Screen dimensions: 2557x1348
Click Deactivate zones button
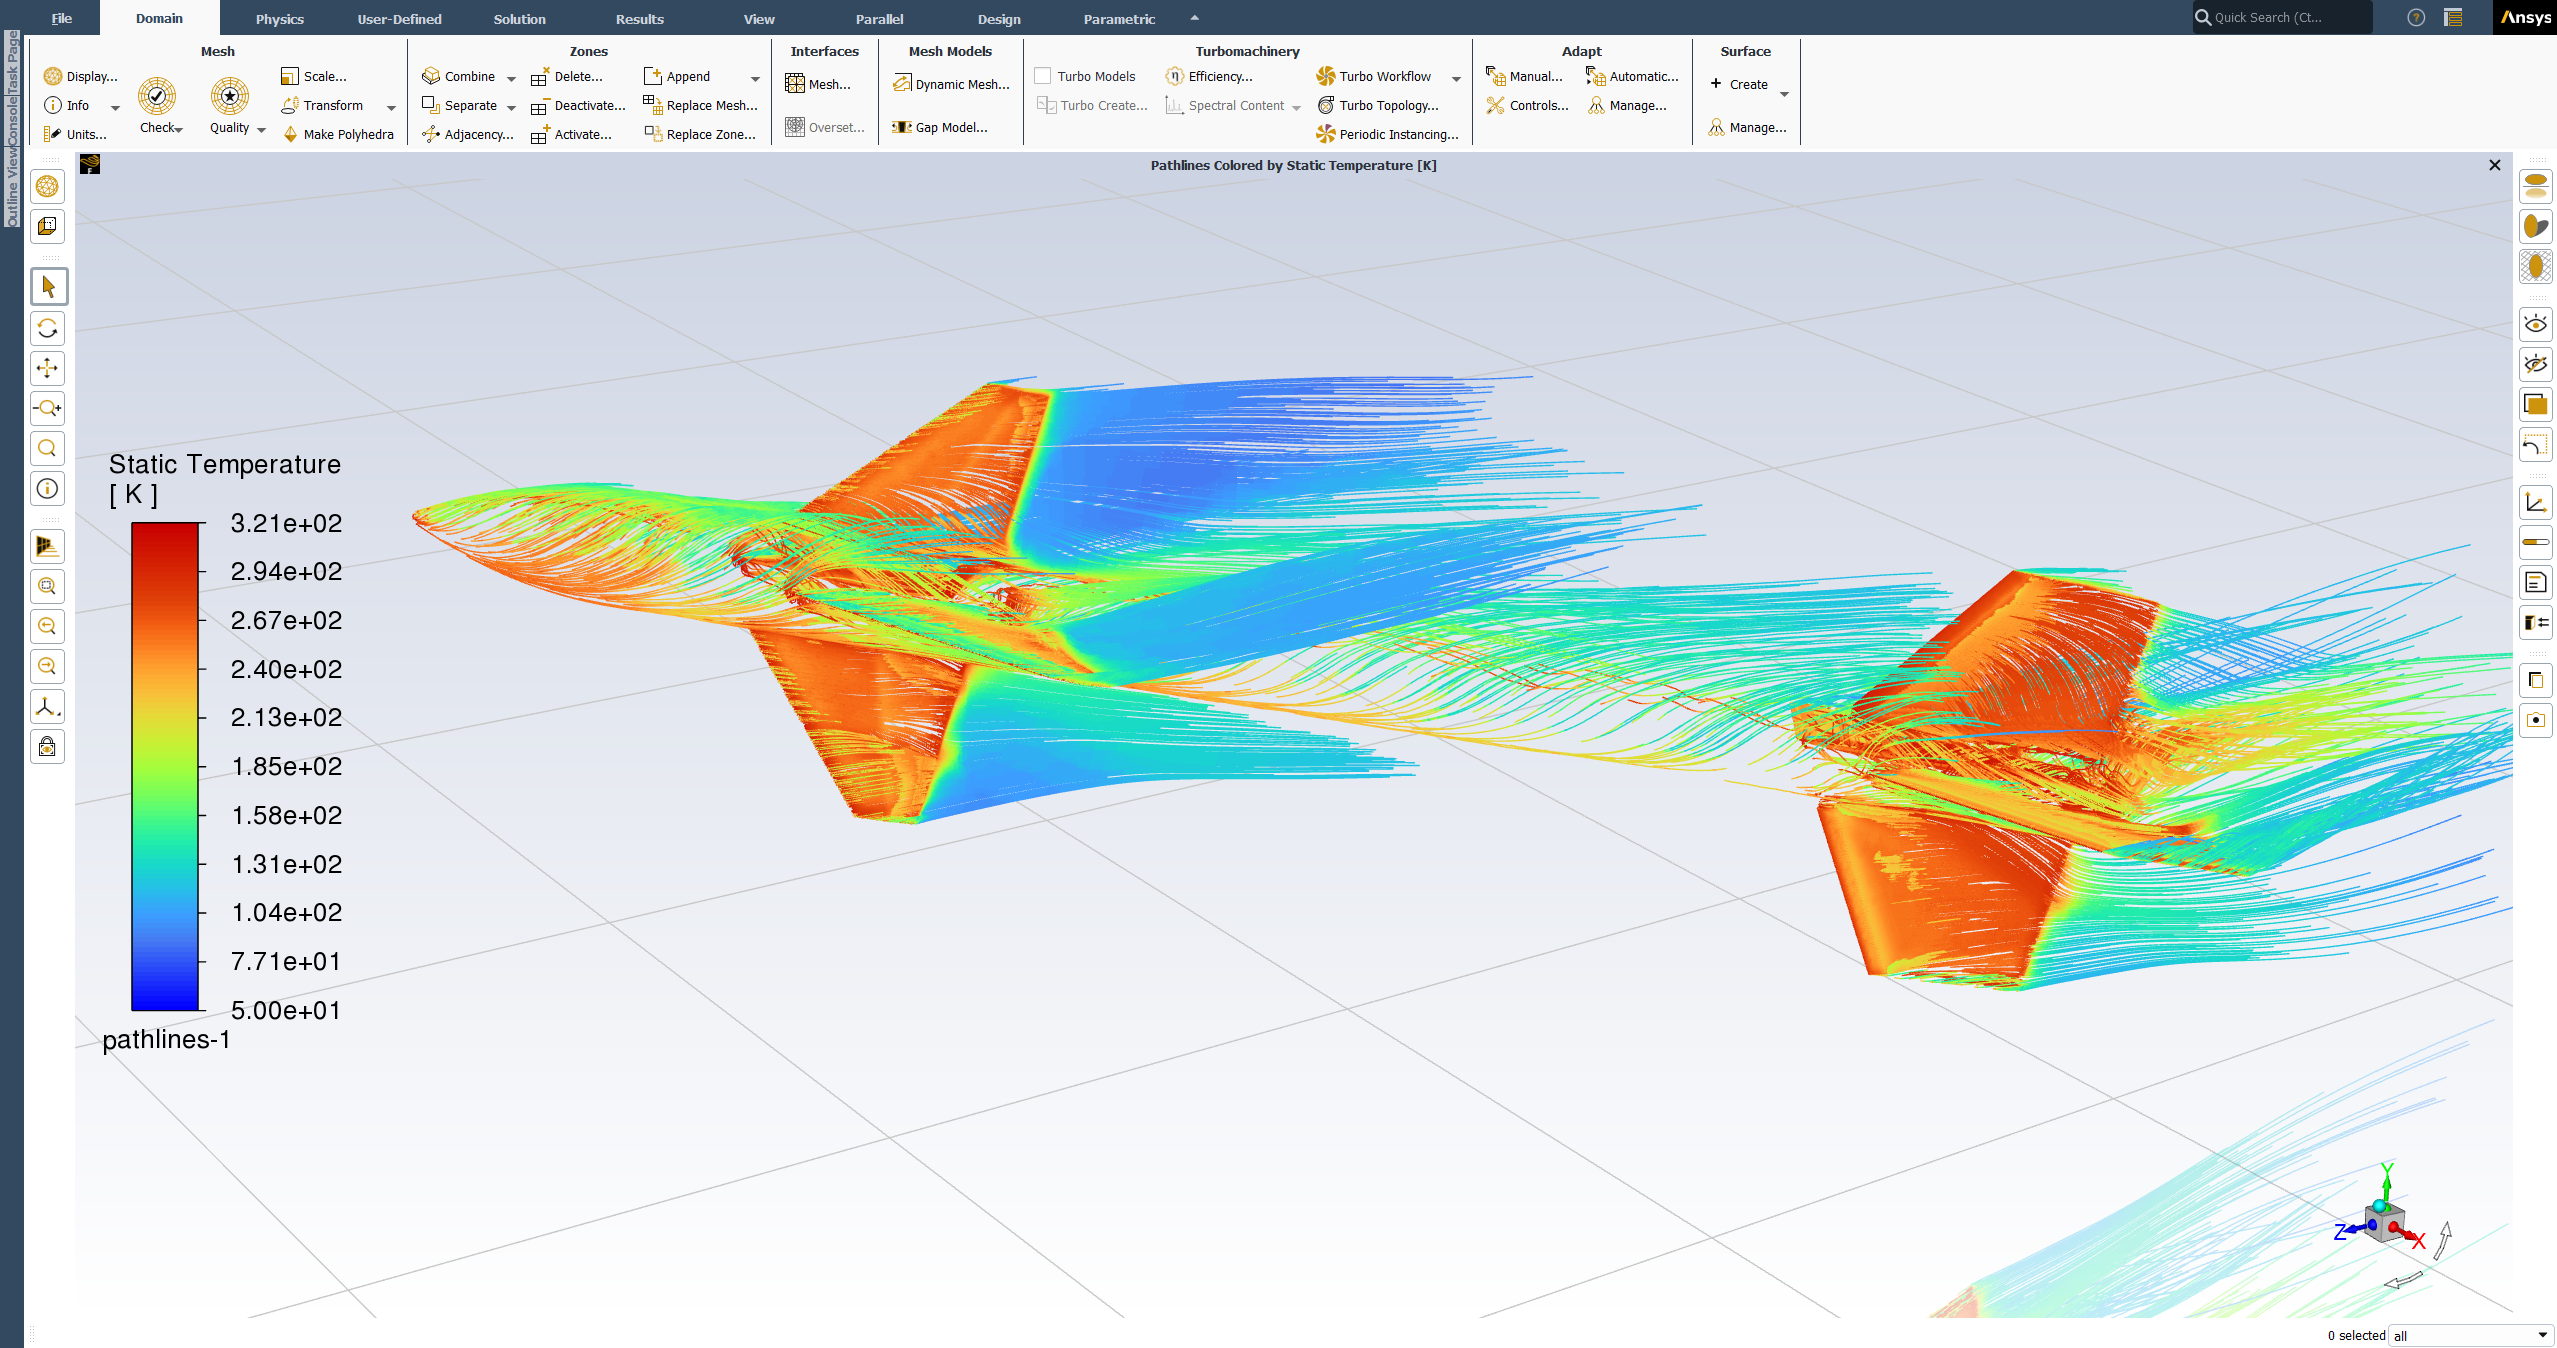click(579, 105)
